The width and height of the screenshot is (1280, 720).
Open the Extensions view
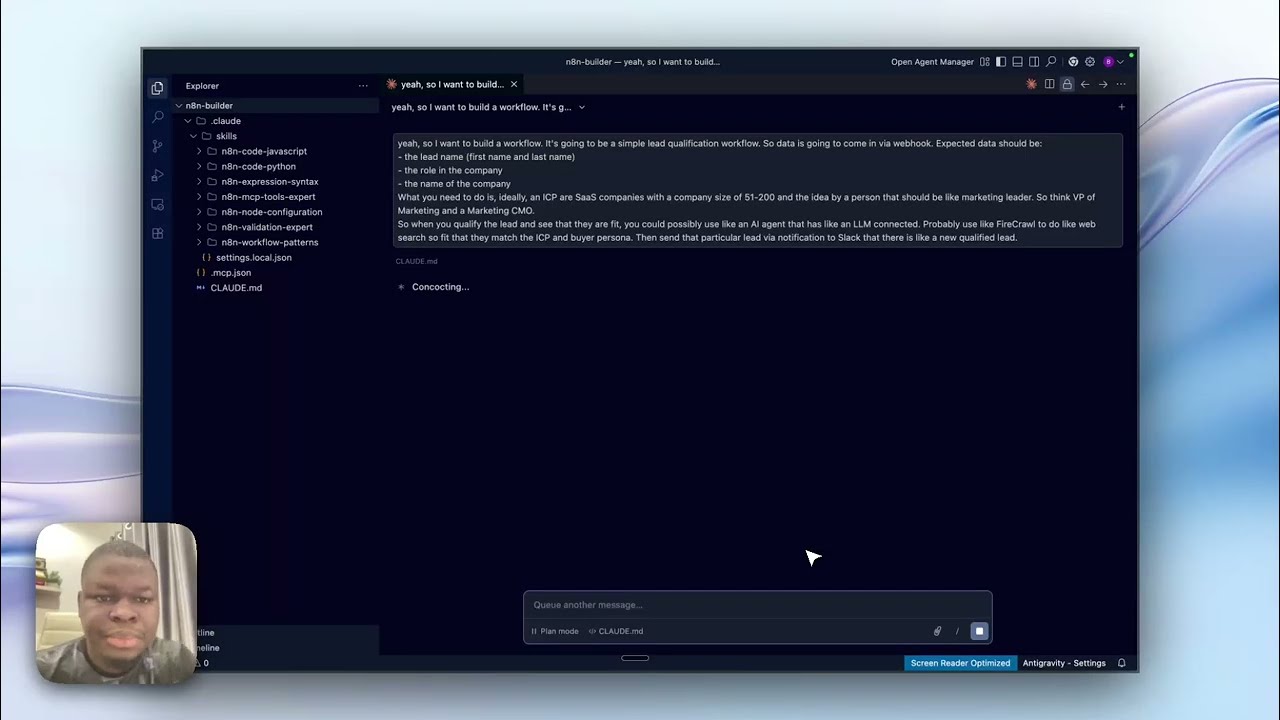pos(157,233)
